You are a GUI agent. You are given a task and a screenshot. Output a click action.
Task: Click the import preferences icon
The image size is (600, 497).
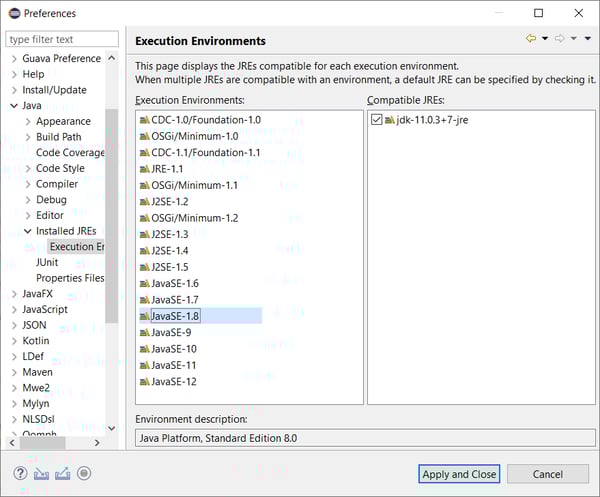coord(41,473)
